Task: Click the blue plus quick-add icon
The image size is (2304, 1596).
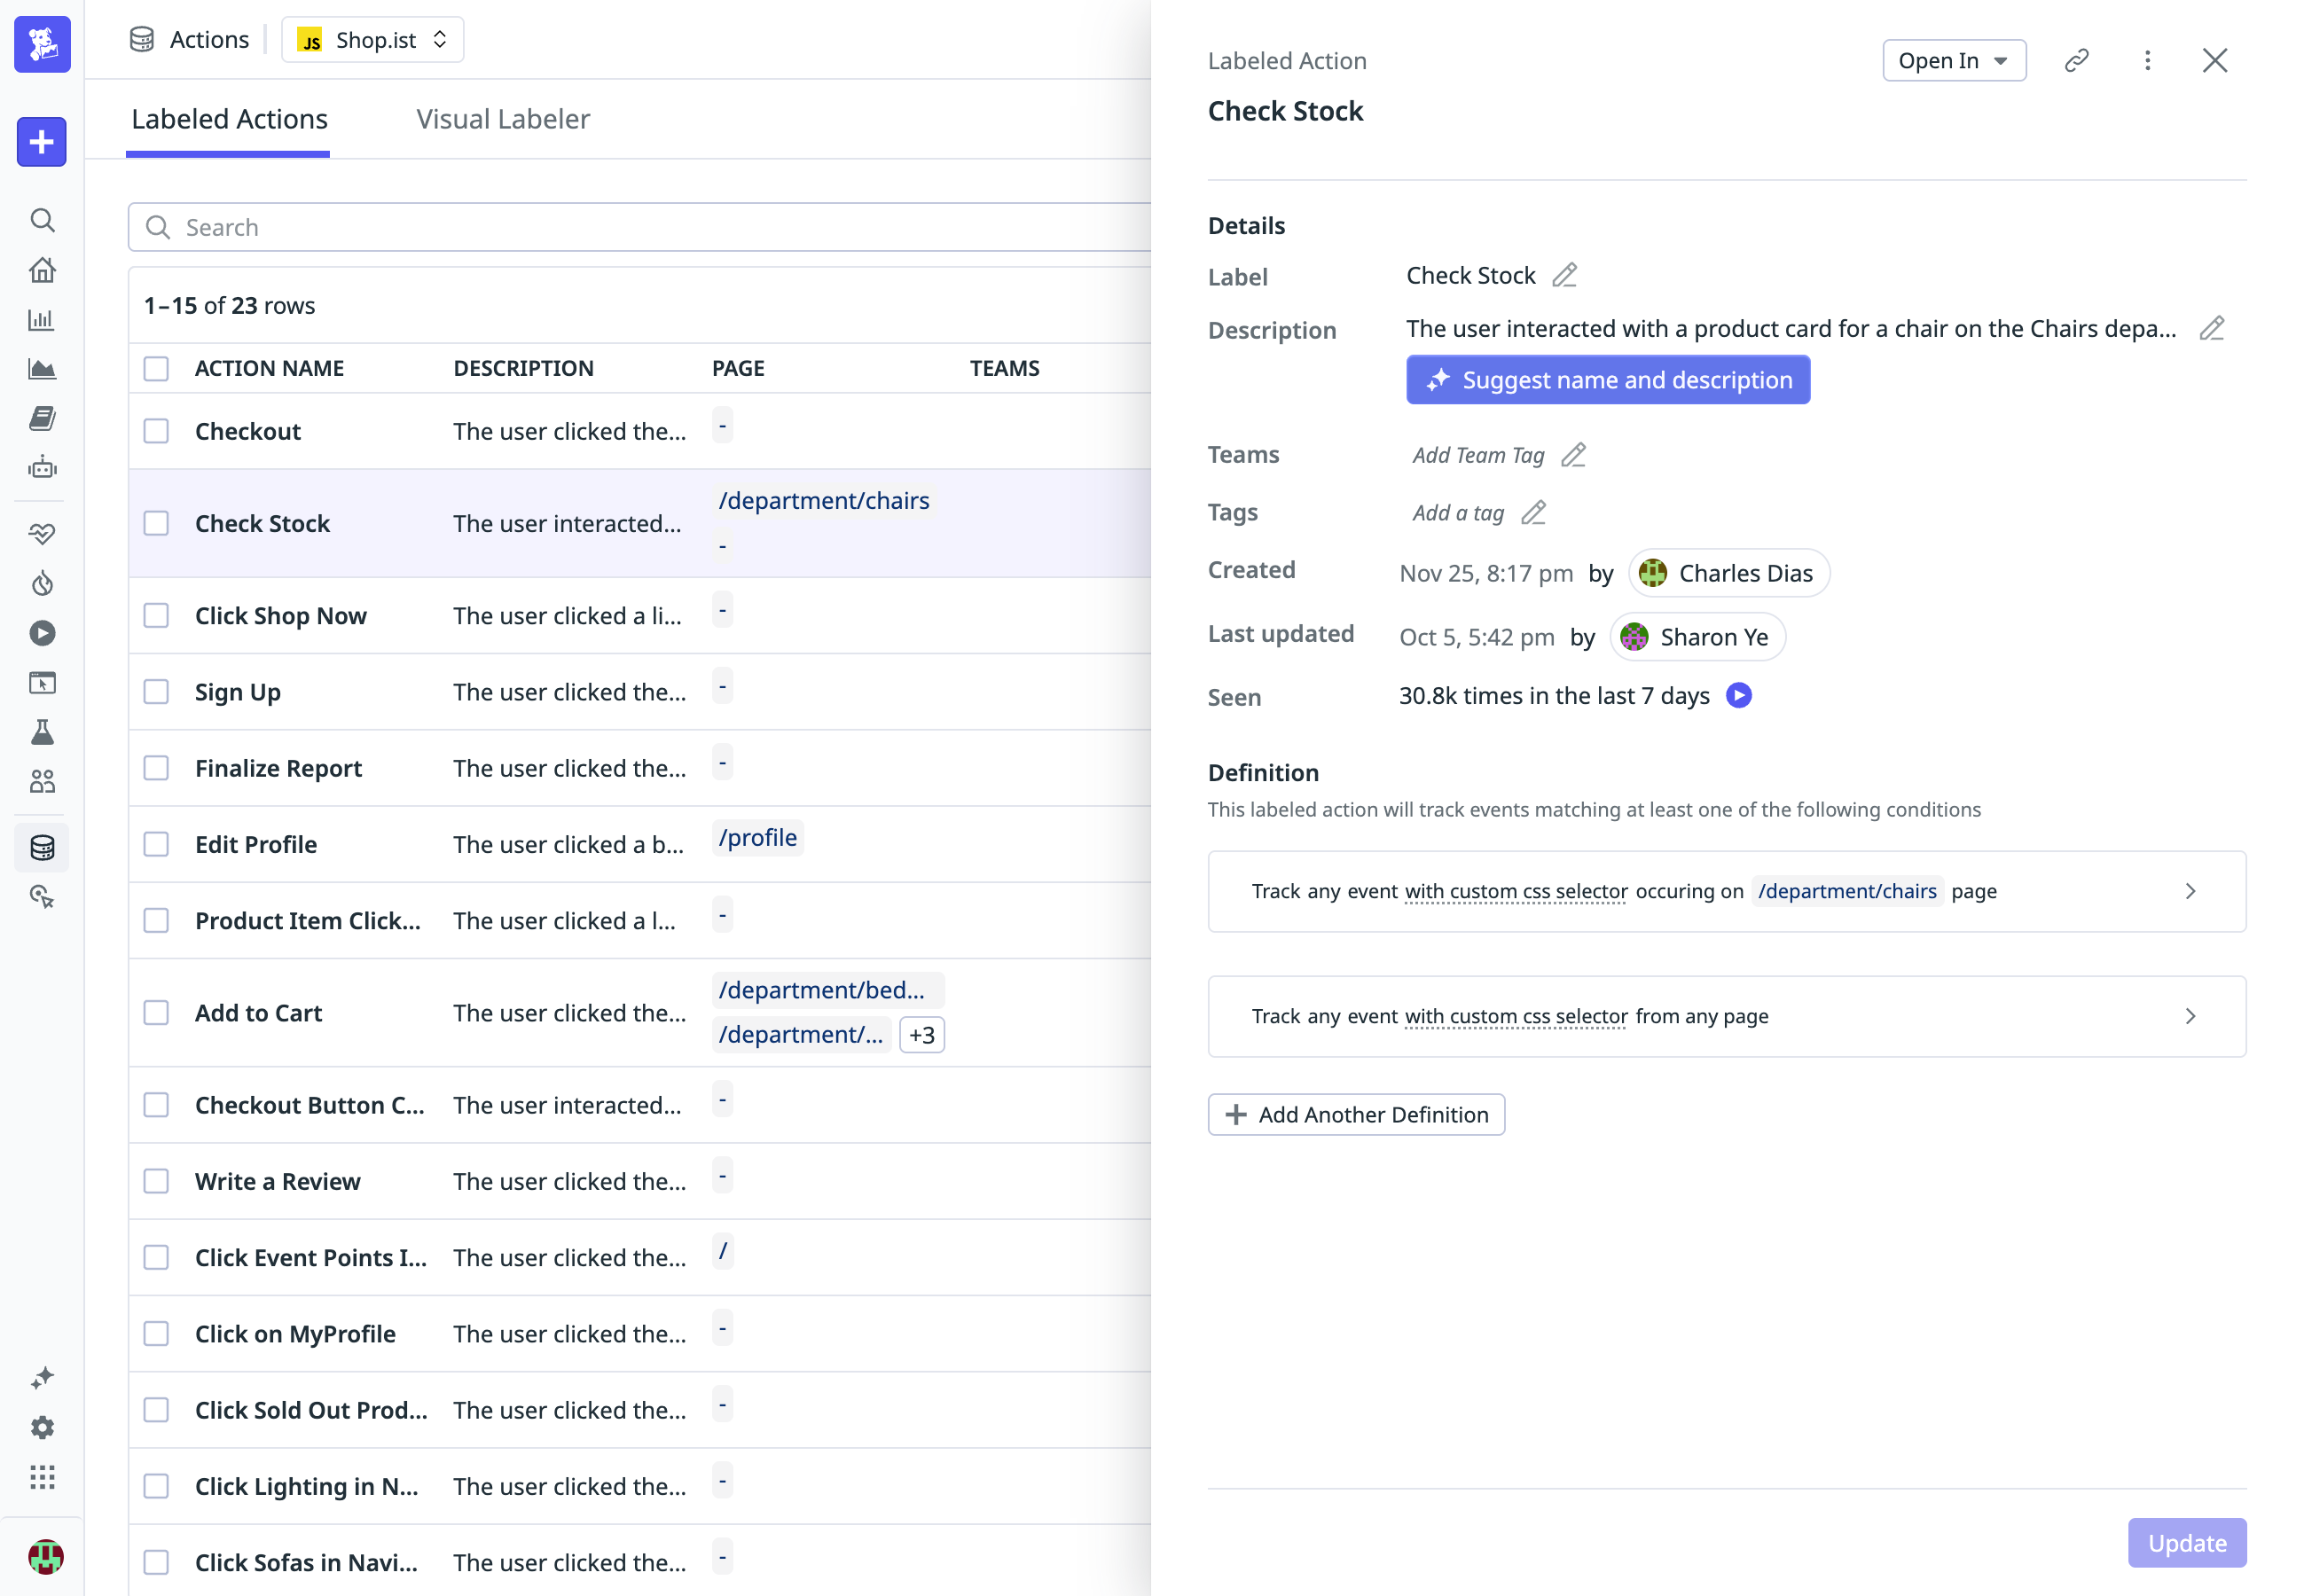Action: pyautogui.click(x=42, y=142)
